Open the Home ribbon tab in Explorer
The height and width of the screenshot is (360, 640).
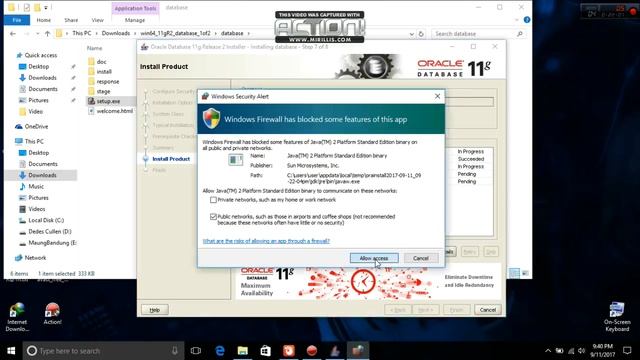point(44,20)
